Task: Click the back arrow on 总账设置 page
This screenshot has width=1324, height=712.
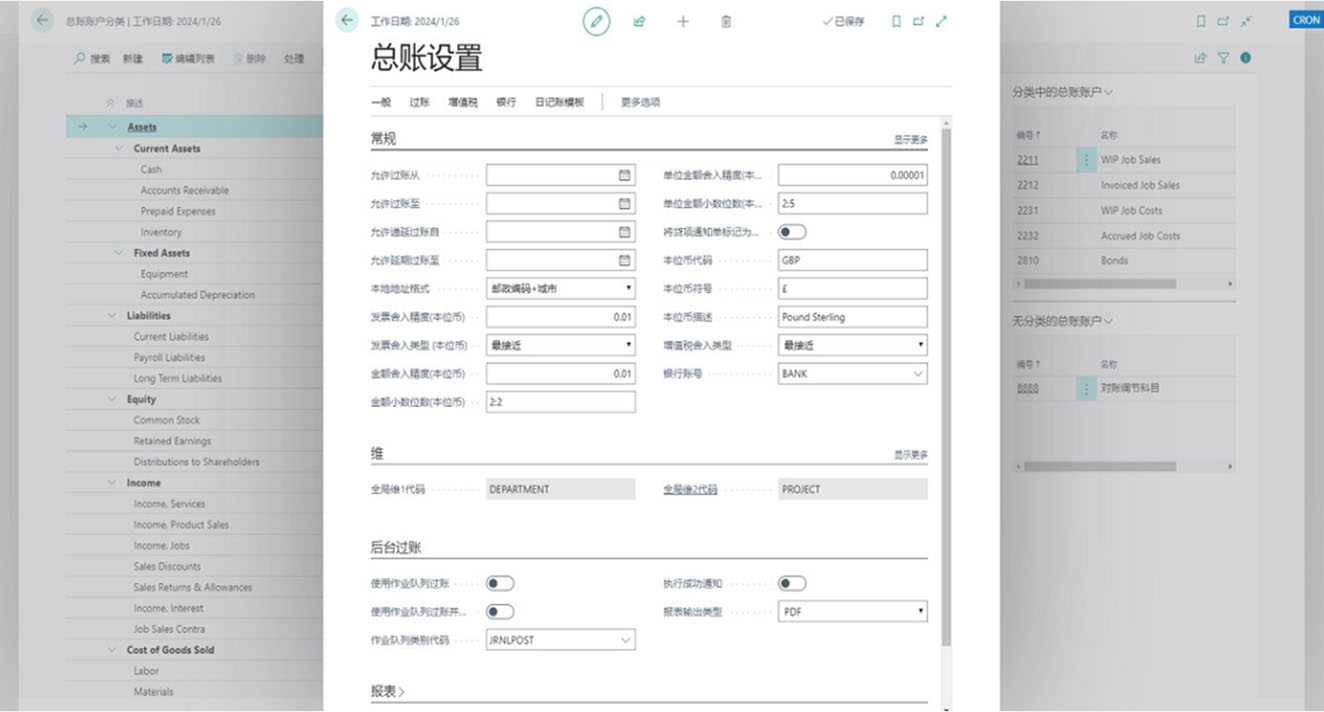Action: pos(345,20)
